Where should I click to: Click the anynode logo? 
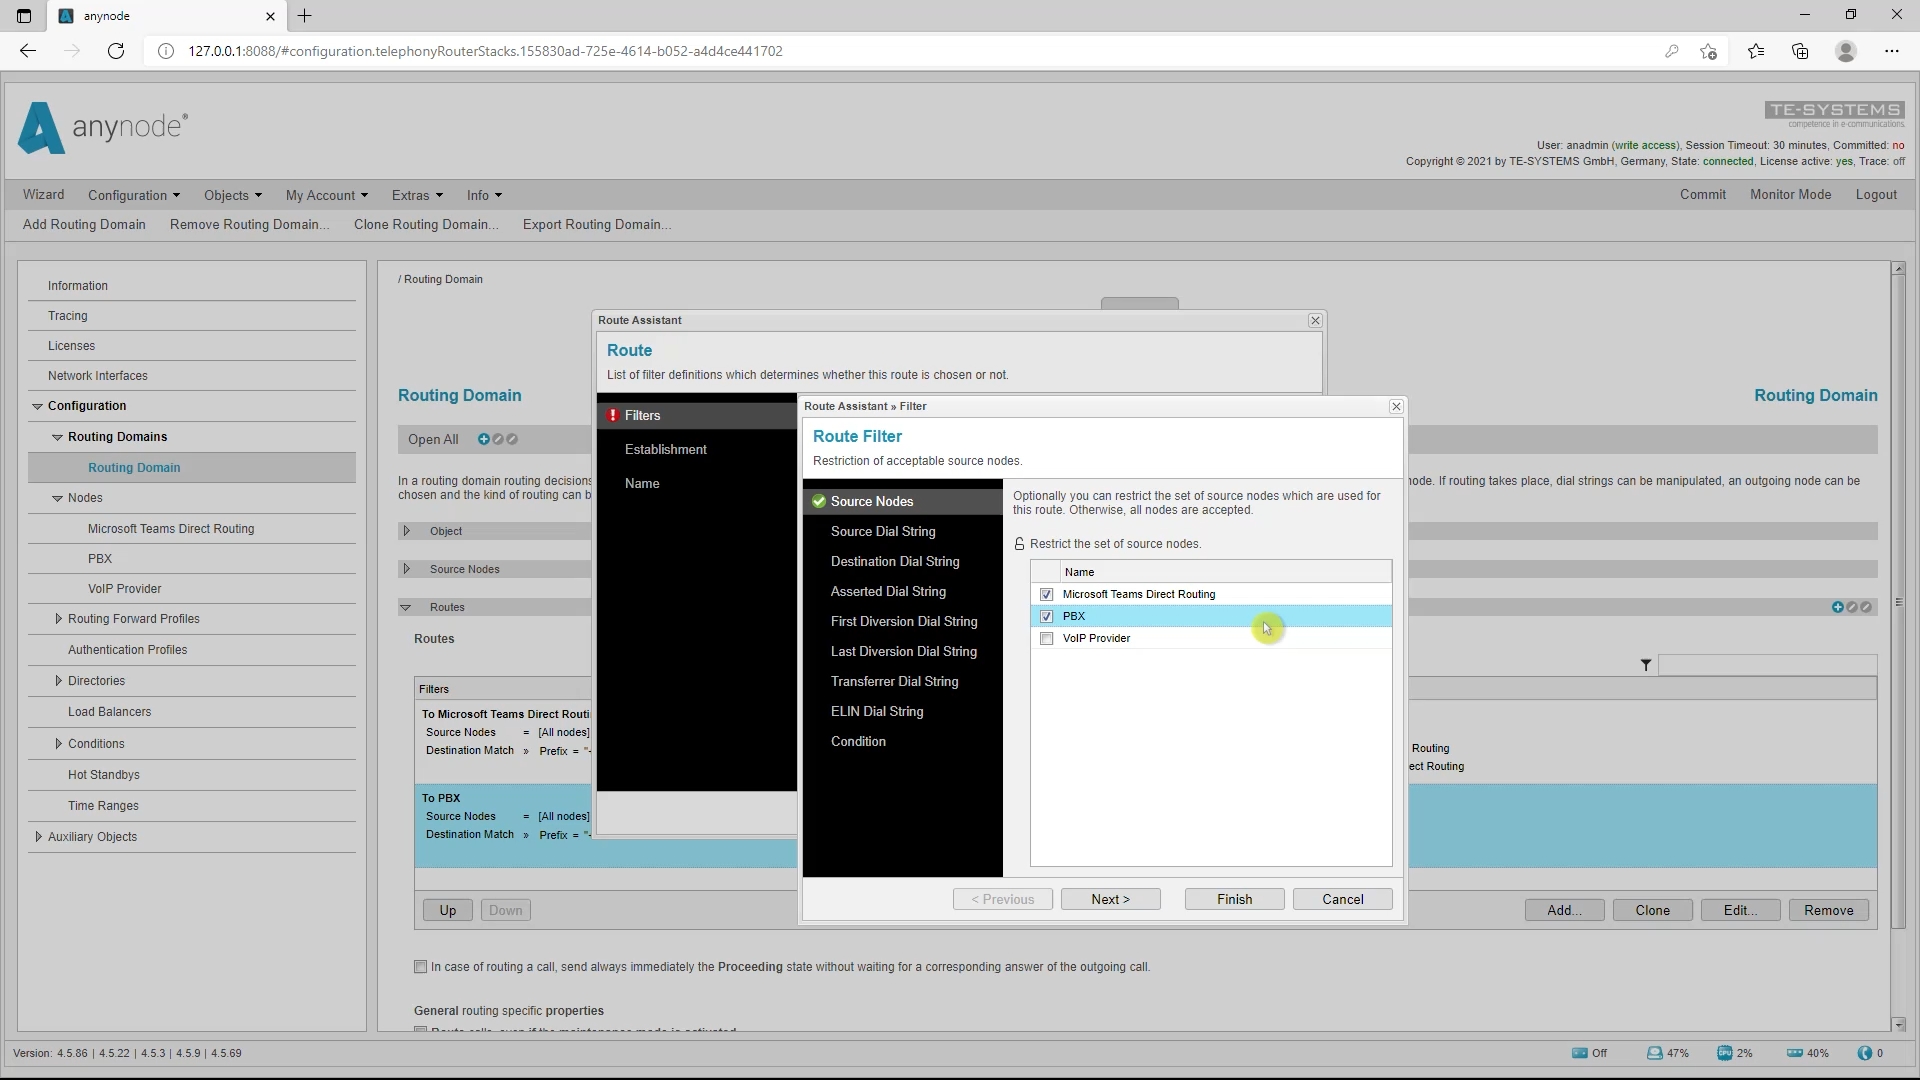pos(102,127)
